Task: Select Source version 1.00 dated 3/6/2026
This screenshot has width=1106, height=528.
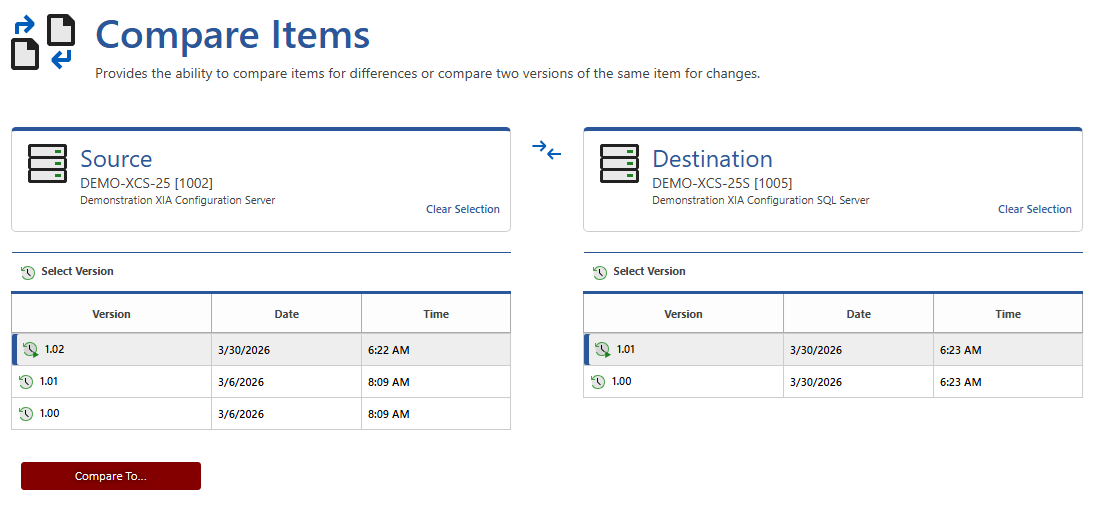Action: [x=260, y=414]
